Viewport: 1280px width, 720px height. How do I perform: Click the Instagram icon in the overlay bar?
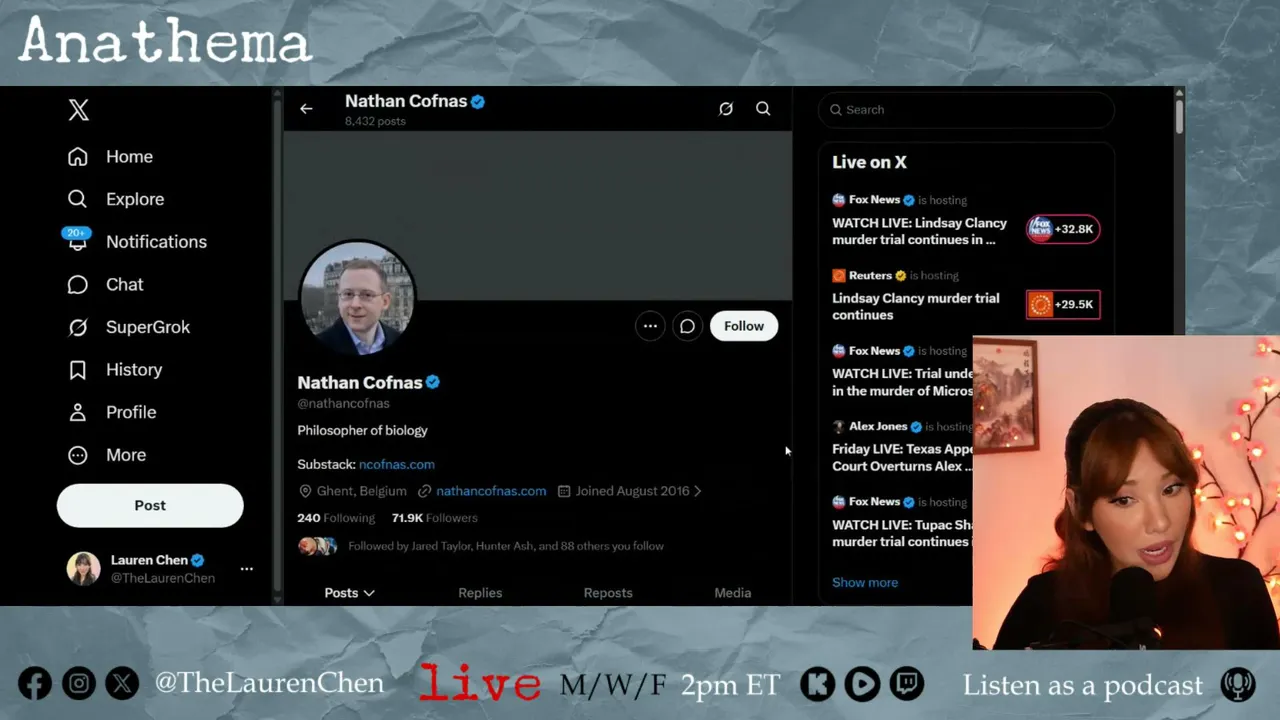click(79, 684)
